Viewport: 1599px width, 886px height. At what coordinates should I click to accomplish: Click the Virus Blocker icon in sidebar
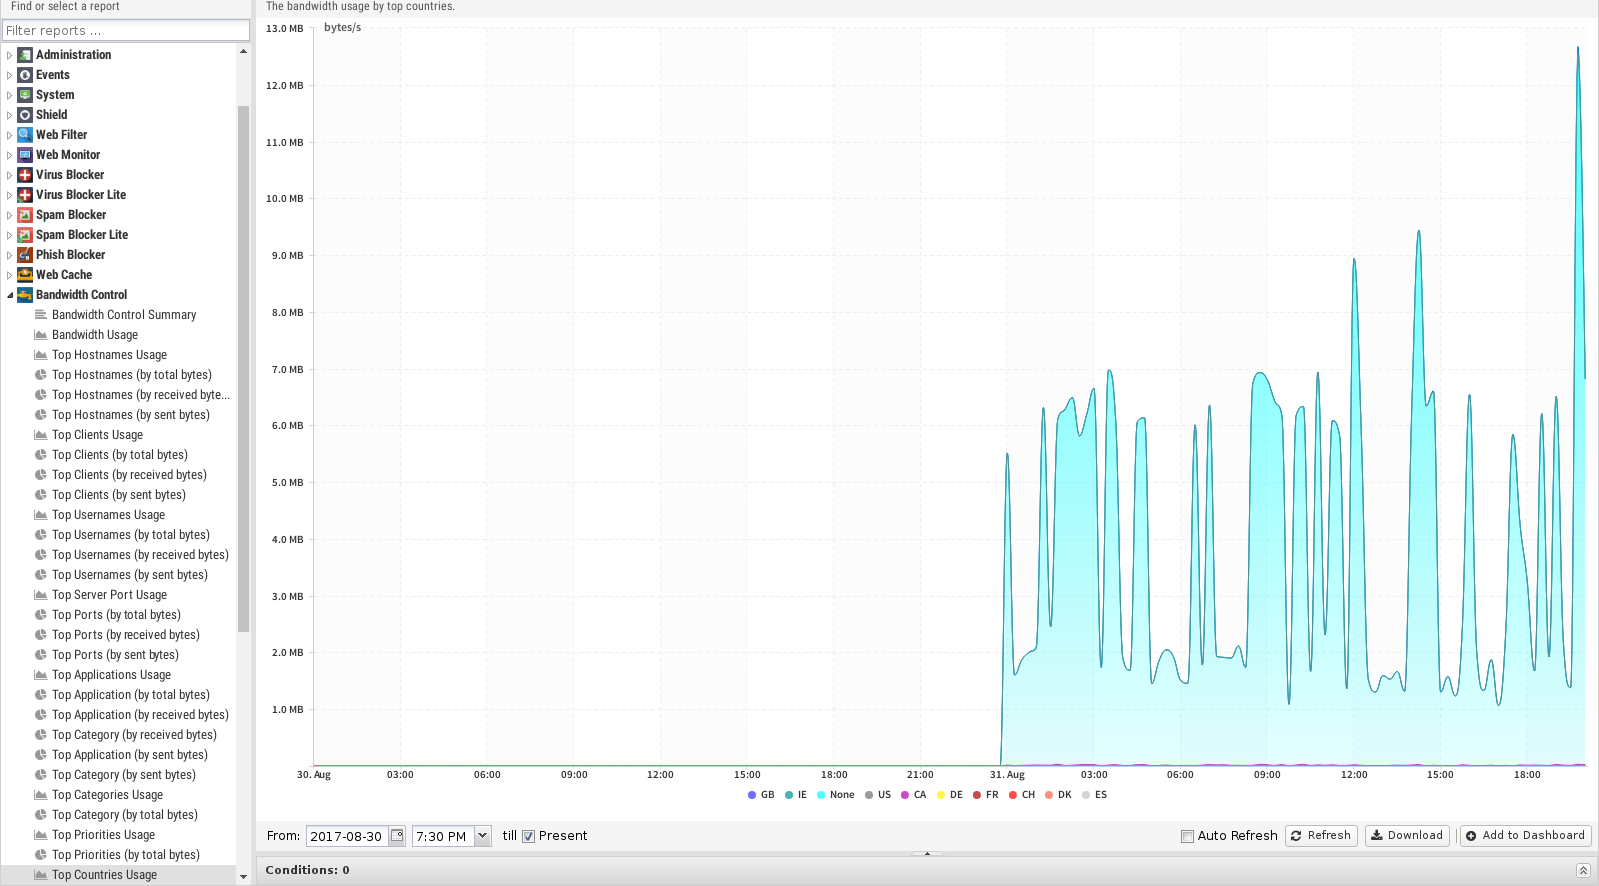25,175
